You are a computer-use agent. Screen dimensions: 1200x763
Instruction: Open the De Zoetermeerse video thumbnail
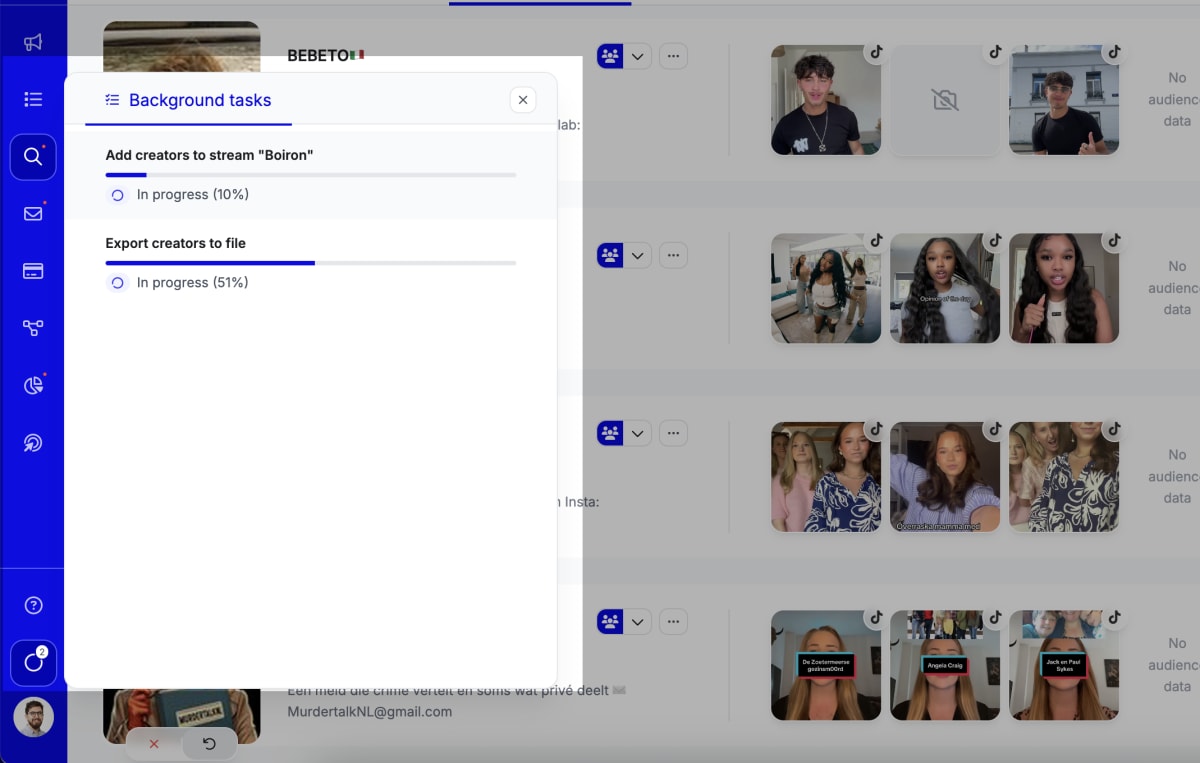click(x=826, y=666)
